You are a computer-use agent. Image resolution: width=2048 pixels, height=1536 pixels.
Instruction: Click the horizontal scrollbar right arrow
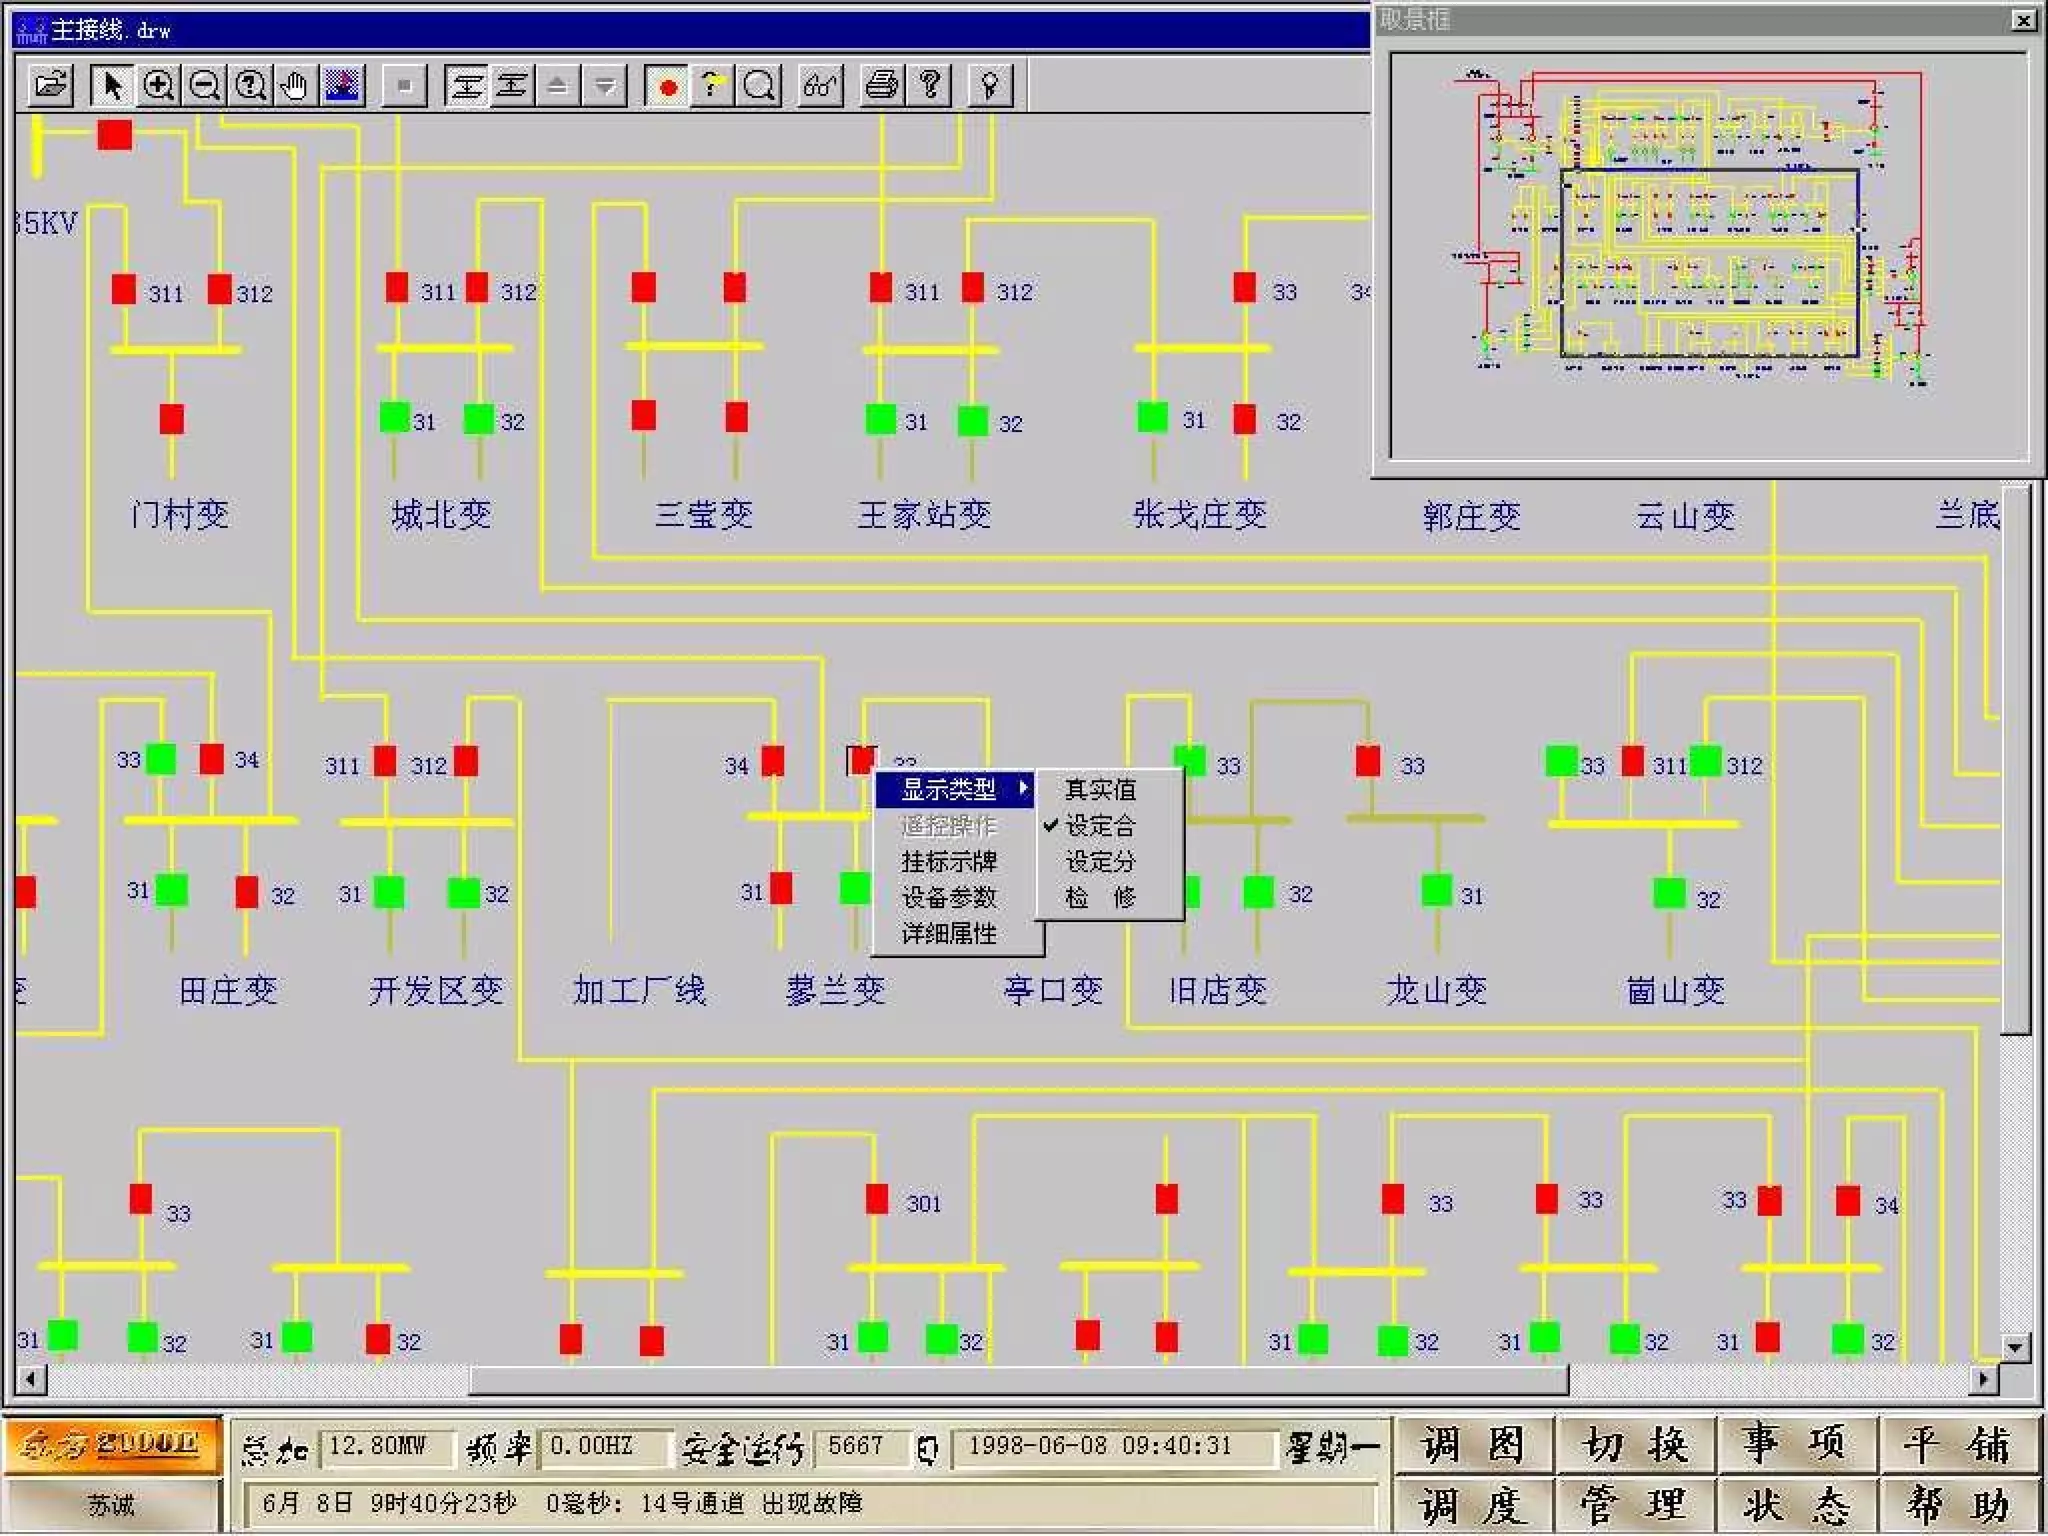(x=1984, y=1380)
